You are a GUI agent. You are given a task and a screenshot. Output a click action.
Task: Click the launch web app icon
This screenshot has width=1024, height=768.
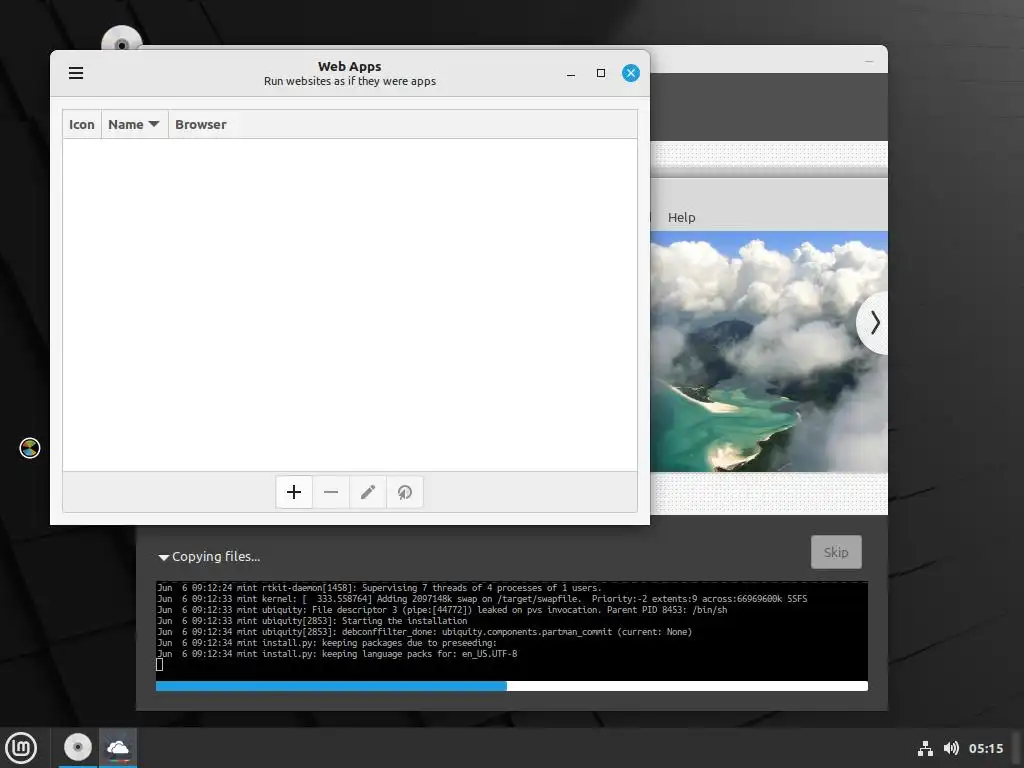pos(405,492)
